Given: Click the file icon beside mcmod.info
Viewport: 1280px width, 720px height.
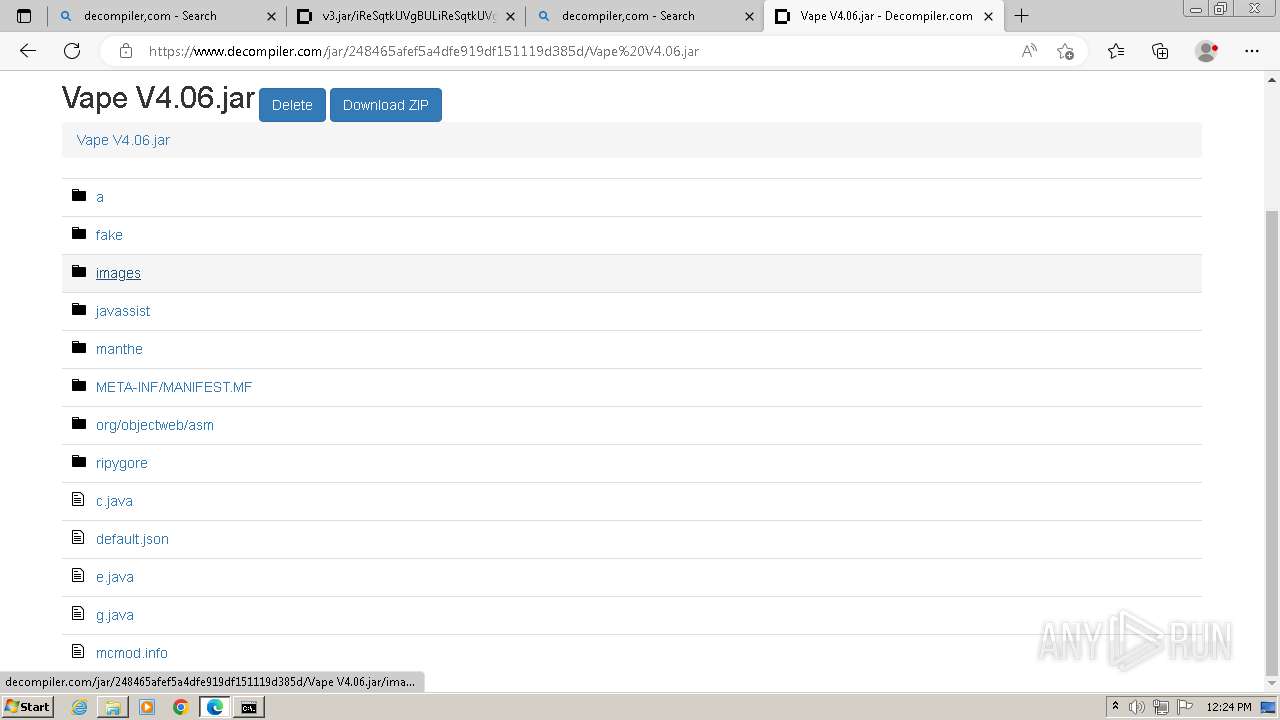Looking at the screenshot, I should pyautogui.click(x=78, y=651).
